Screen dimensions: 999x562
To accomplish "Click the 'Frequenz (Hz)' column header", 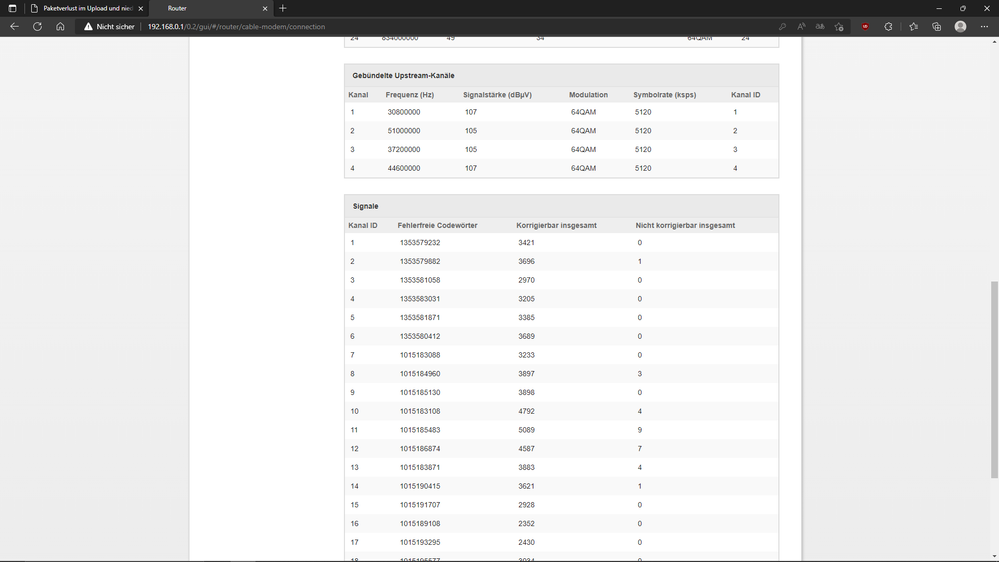I will point(410,95).
